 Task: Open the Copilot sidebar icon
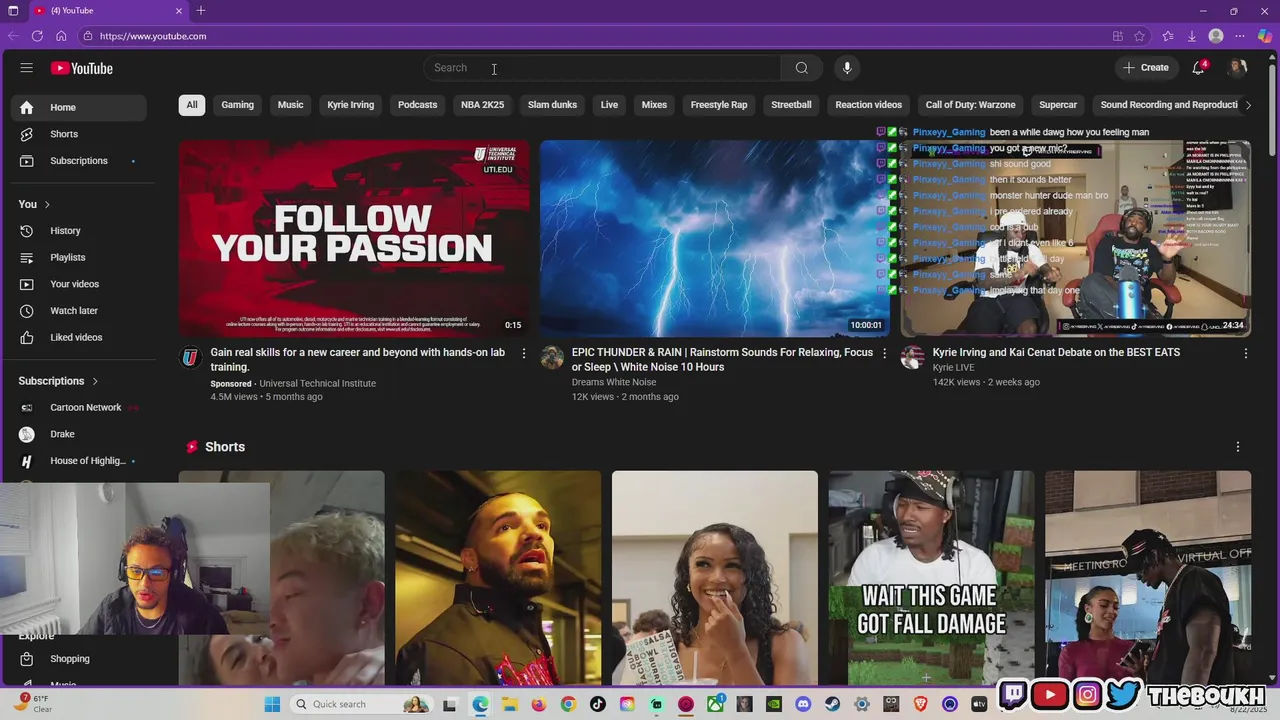1265,36
